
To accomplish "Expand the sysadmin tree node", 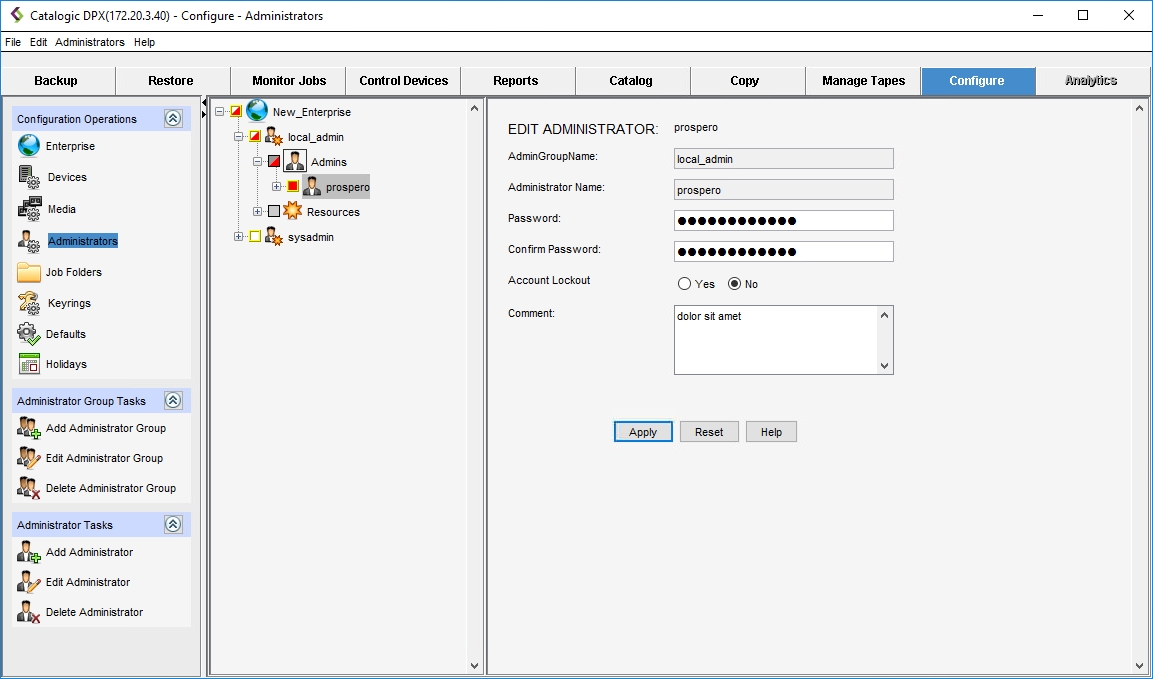I will pos(239,237).
